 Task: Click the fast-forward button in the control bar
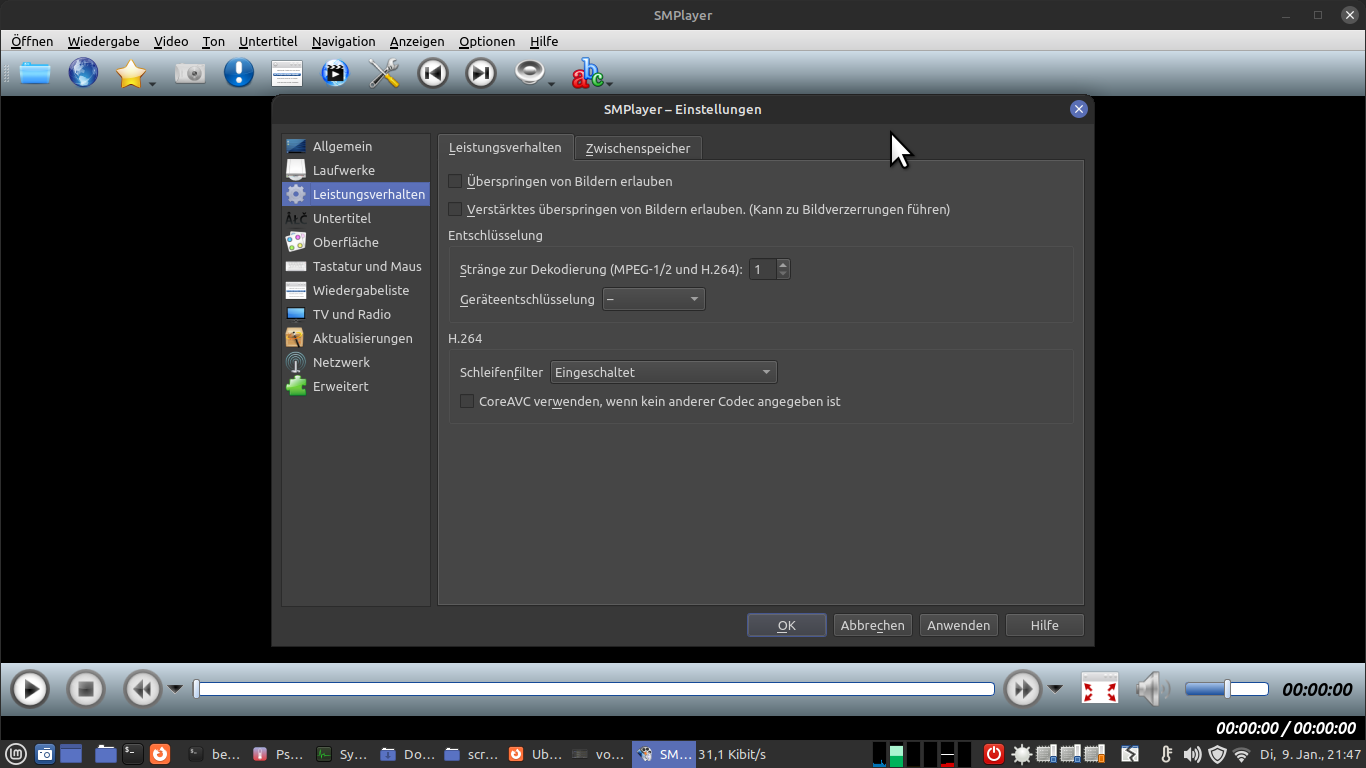(x=1023, y=689)
